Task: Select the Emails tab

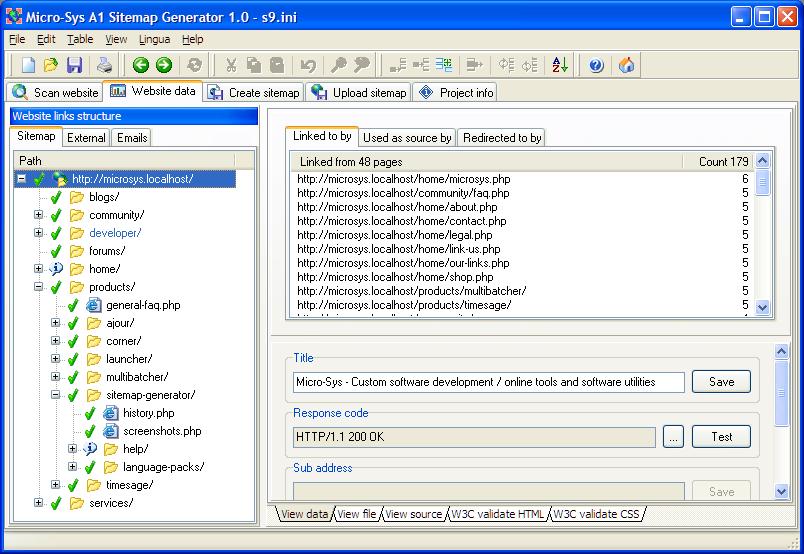Action: (132, 137)
